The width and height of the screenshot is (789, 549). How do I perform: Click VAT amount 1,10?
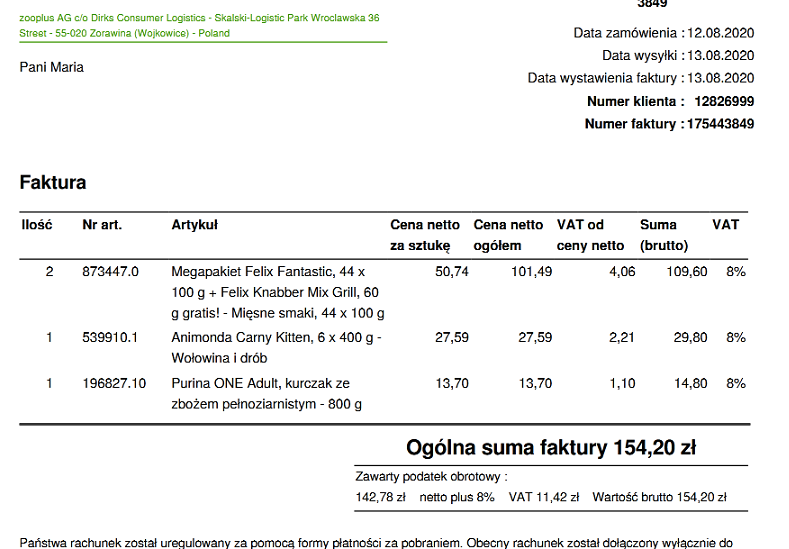[622, 383]
